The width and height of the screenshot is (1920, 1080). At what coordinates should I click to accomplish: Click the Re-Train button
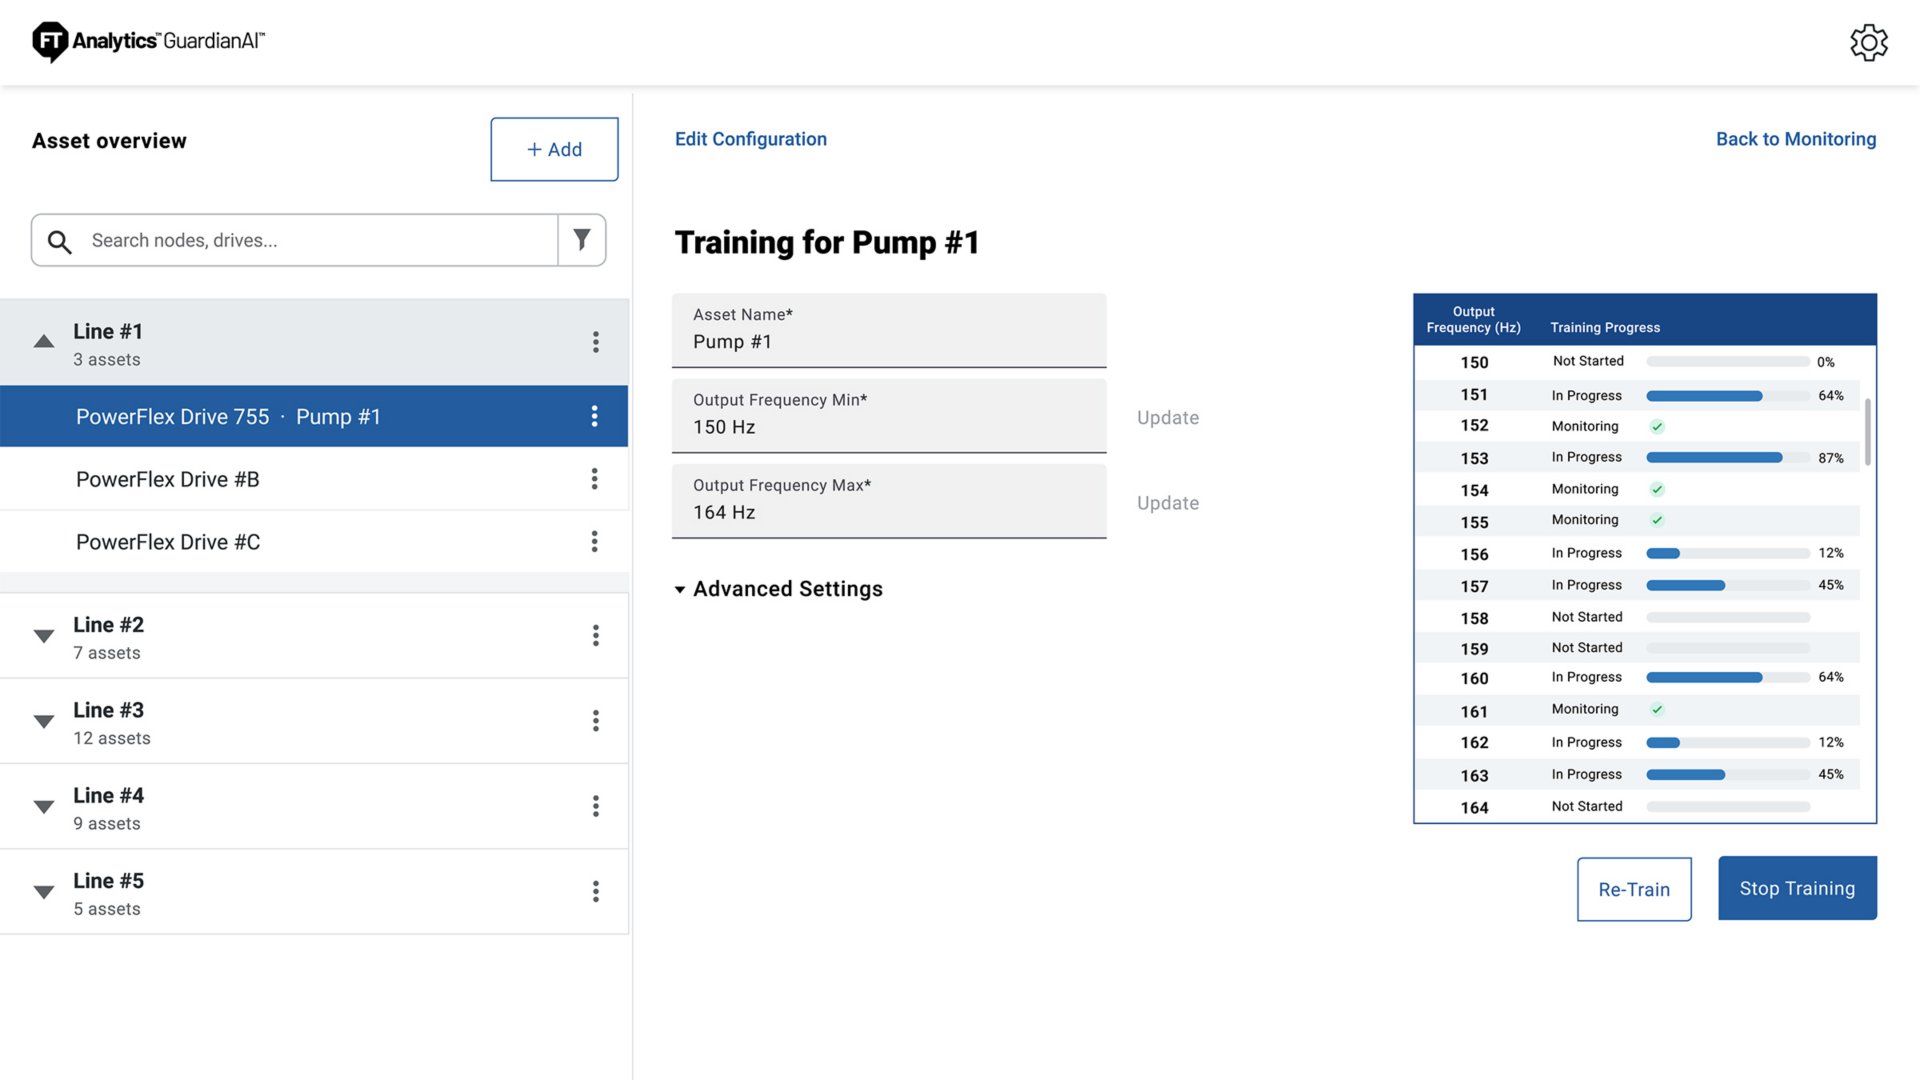click(x=1634, y=888)
